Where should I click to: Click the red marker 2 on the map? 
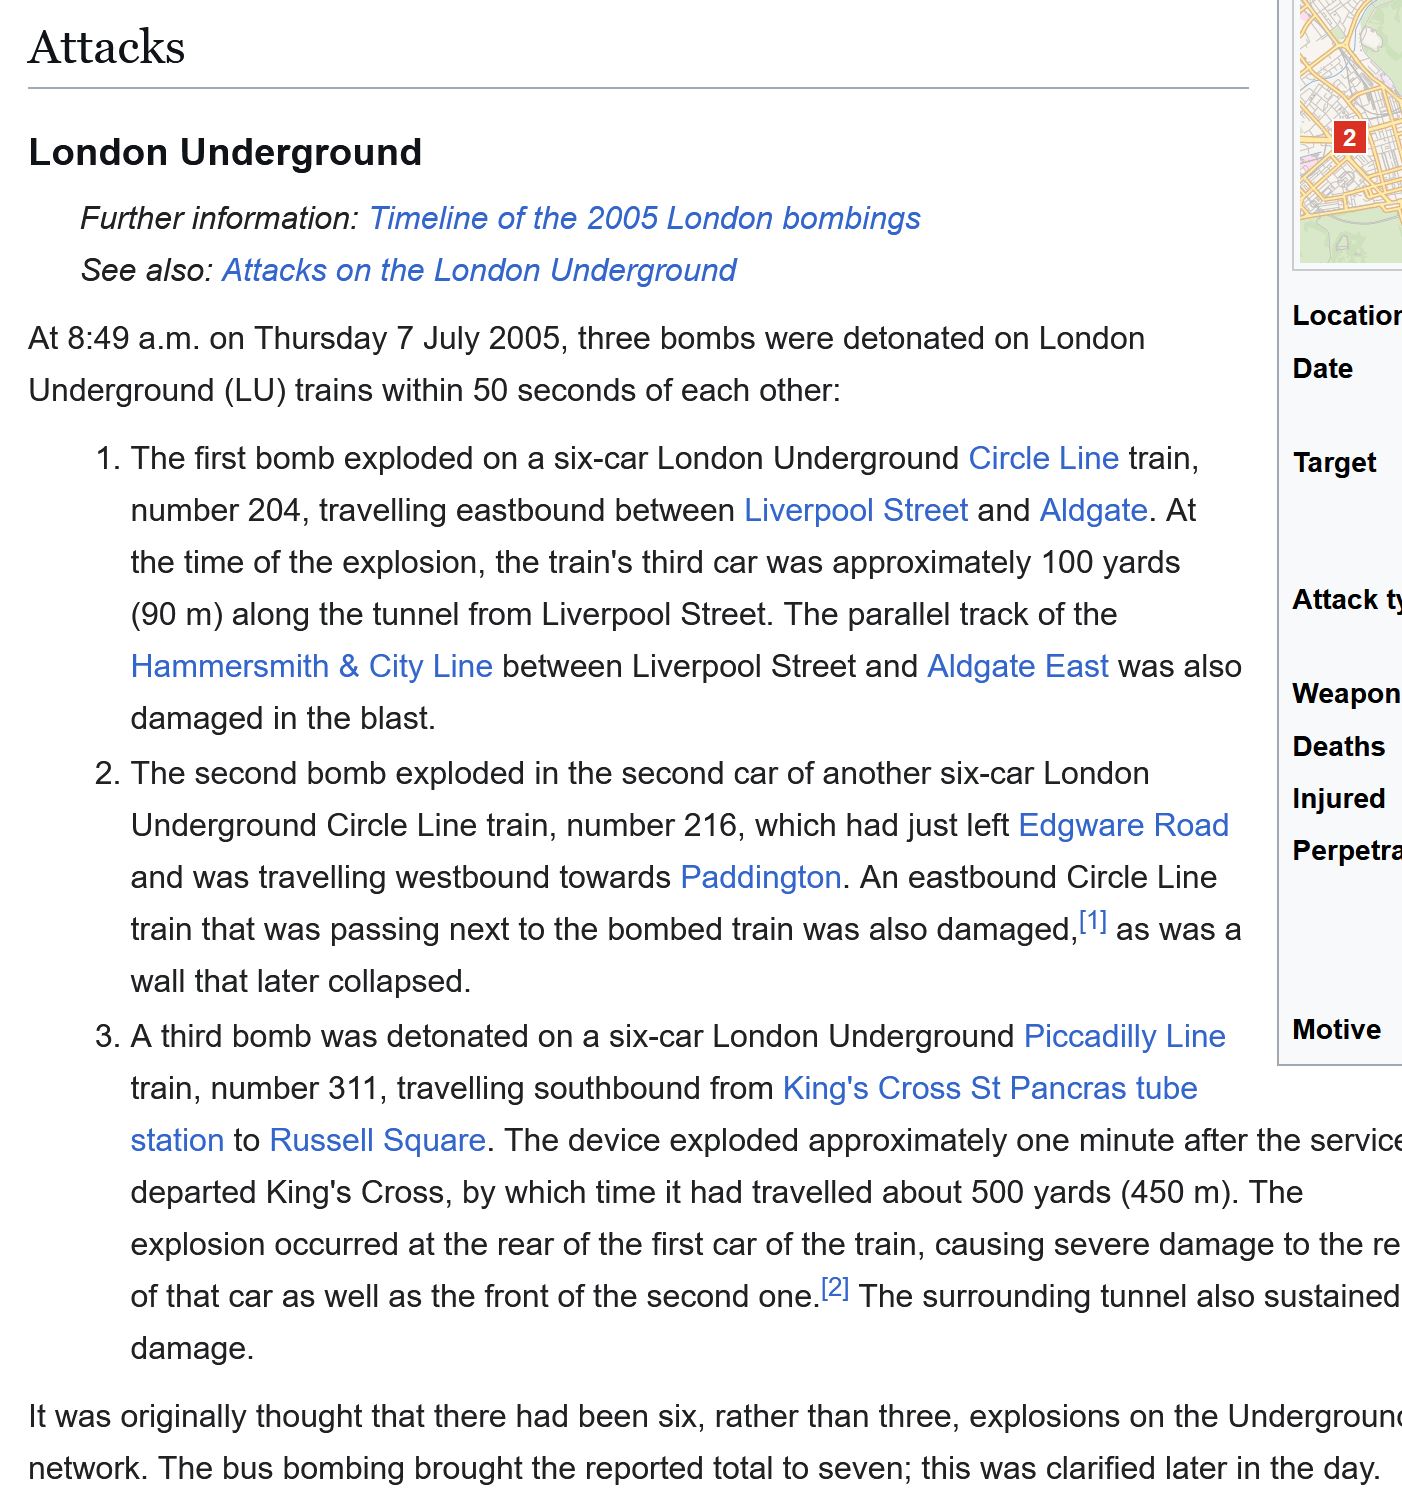(x=1349, y=137)
